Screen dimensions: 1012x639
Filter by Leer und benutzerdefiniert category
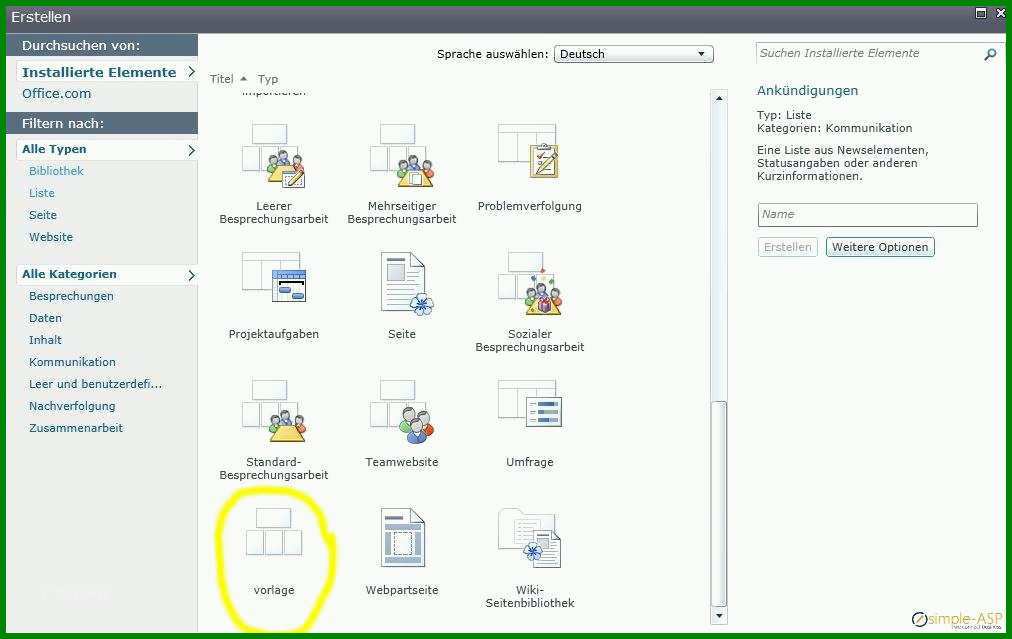[x=96, y=384]
